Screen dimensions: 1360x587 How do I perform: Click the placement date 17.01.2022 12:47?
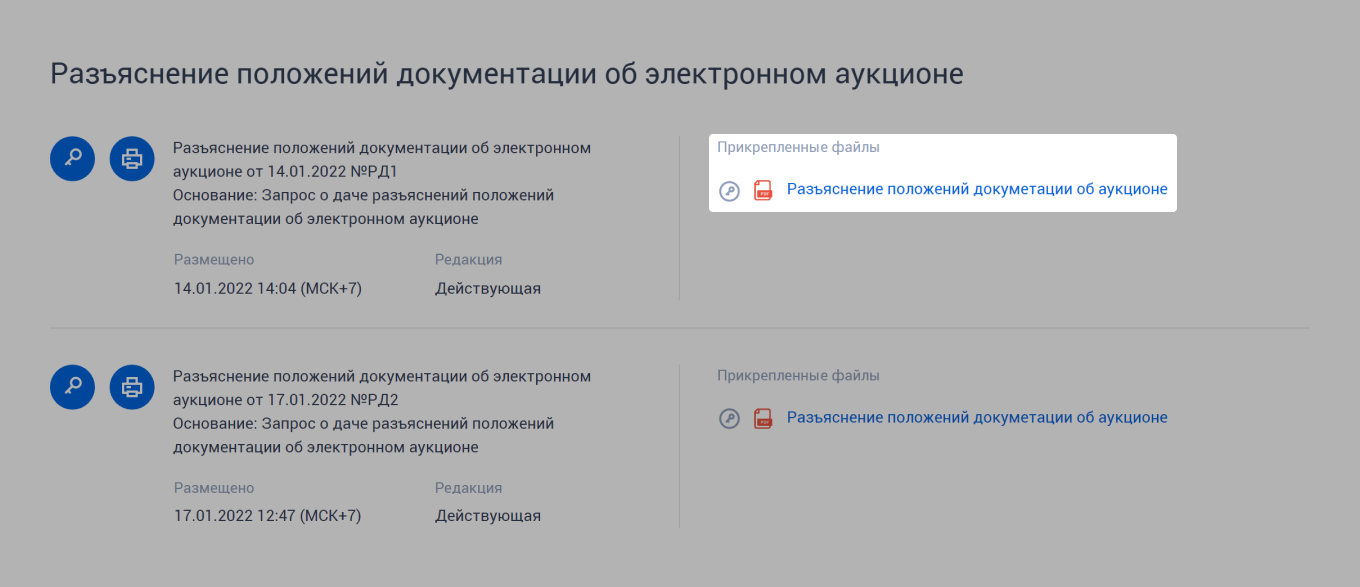(267, 515)
